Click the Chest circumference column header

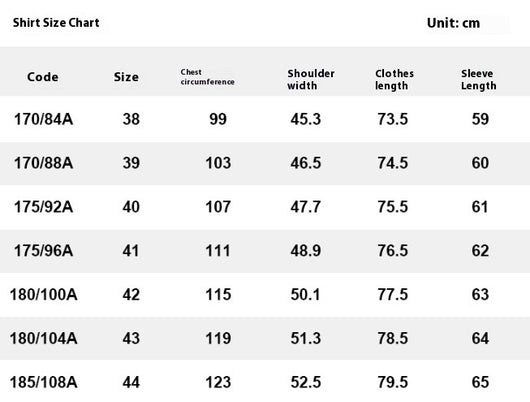coord(207,77)
